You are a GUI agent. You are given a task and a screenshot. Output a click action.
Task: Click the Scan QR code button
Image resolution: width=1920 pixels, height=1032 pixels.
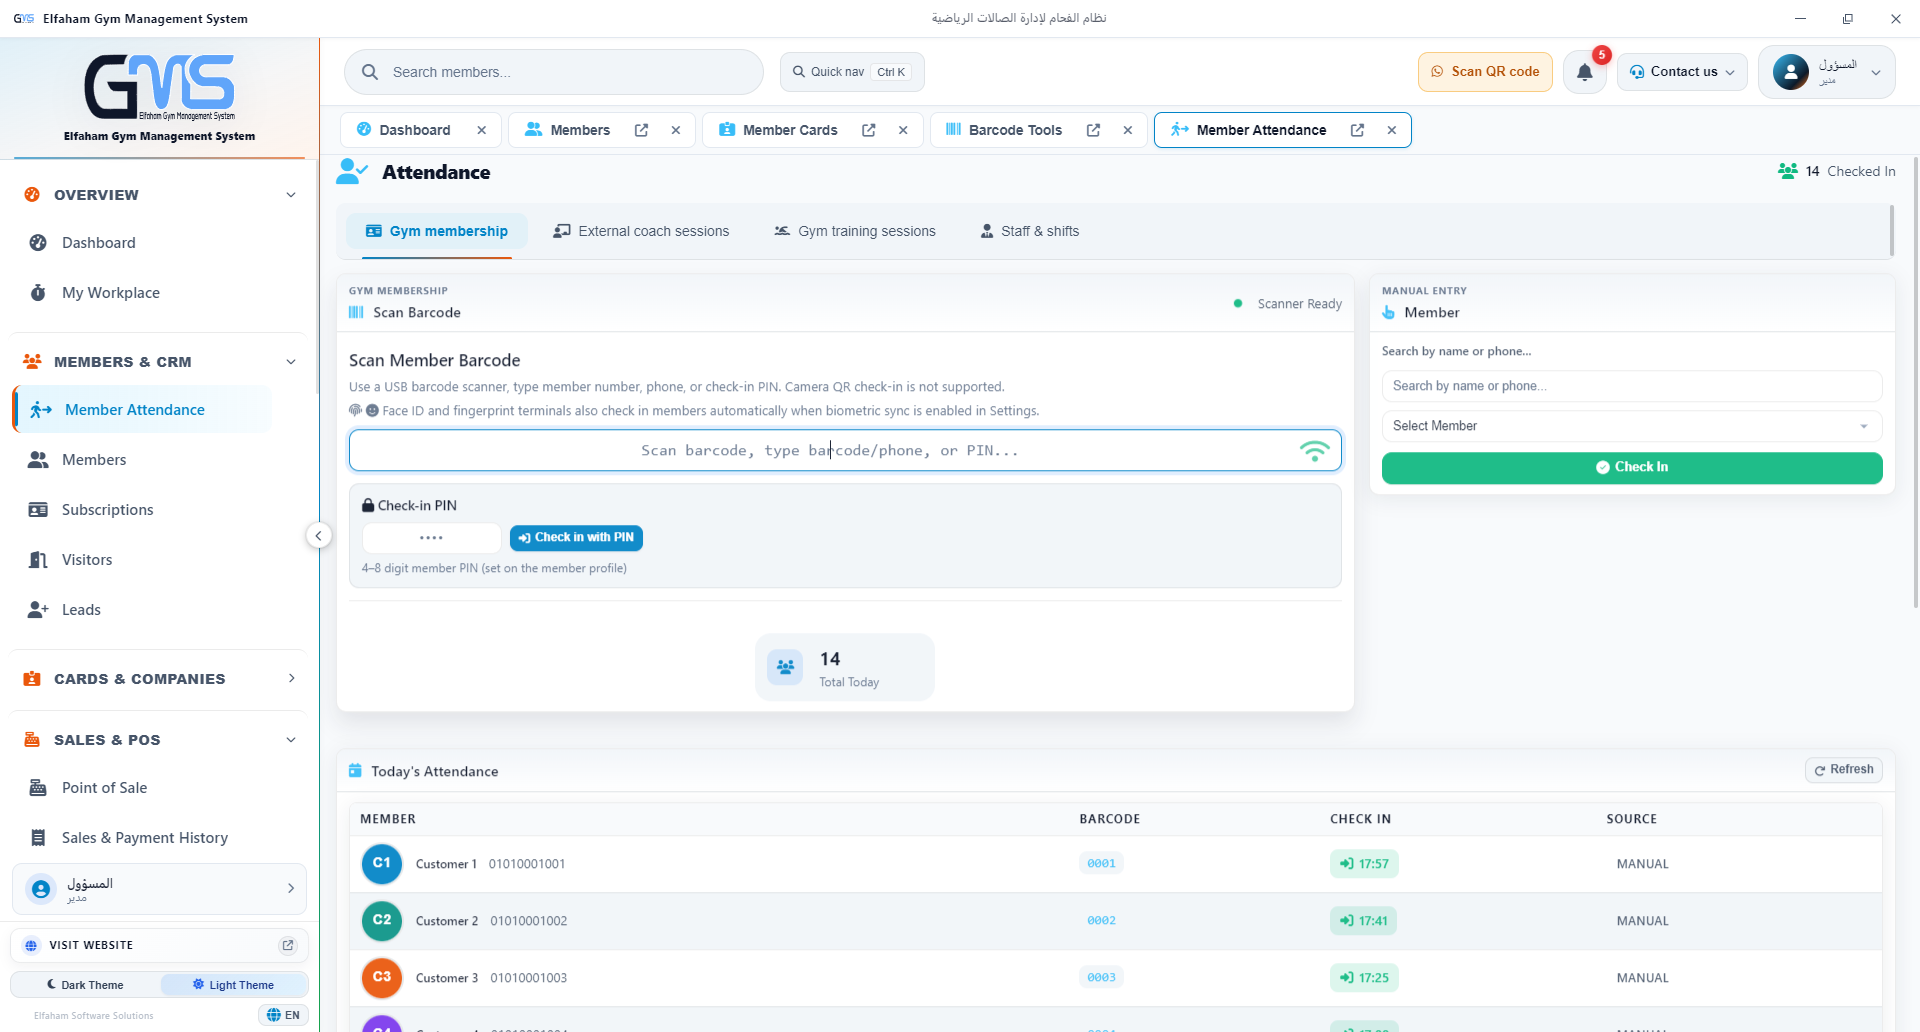click(1485, 72)
